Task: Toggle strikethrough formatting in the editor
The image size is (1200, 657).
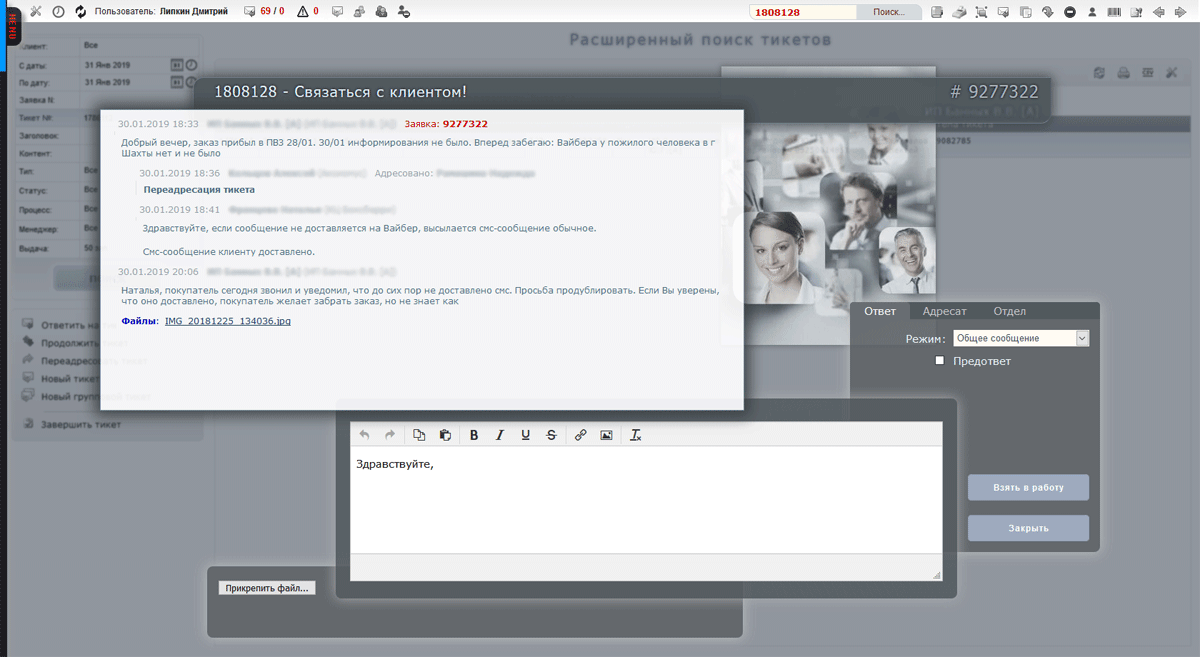Action: click(x=552, y=435)
